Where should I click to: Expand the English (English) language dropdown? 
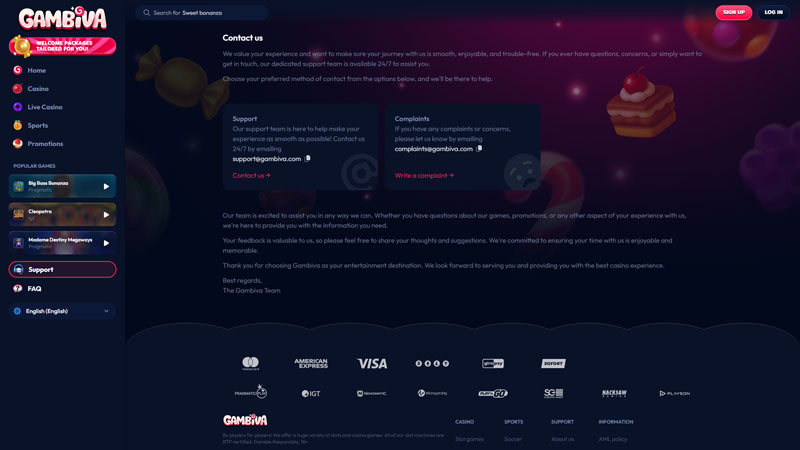pyautogui.click(x=62, y=311)
